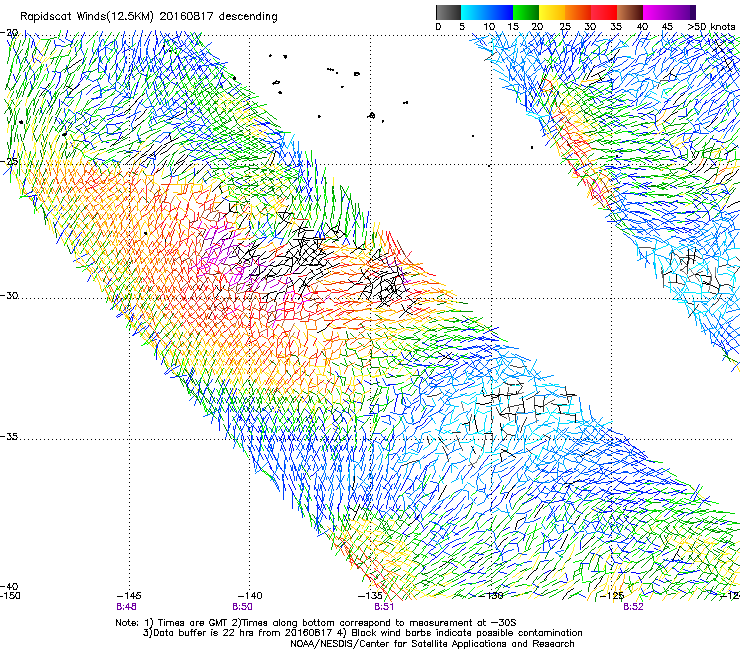740x650 pixels.
Task: Click the purple '8:48' time label
Action: click(126, 607)
